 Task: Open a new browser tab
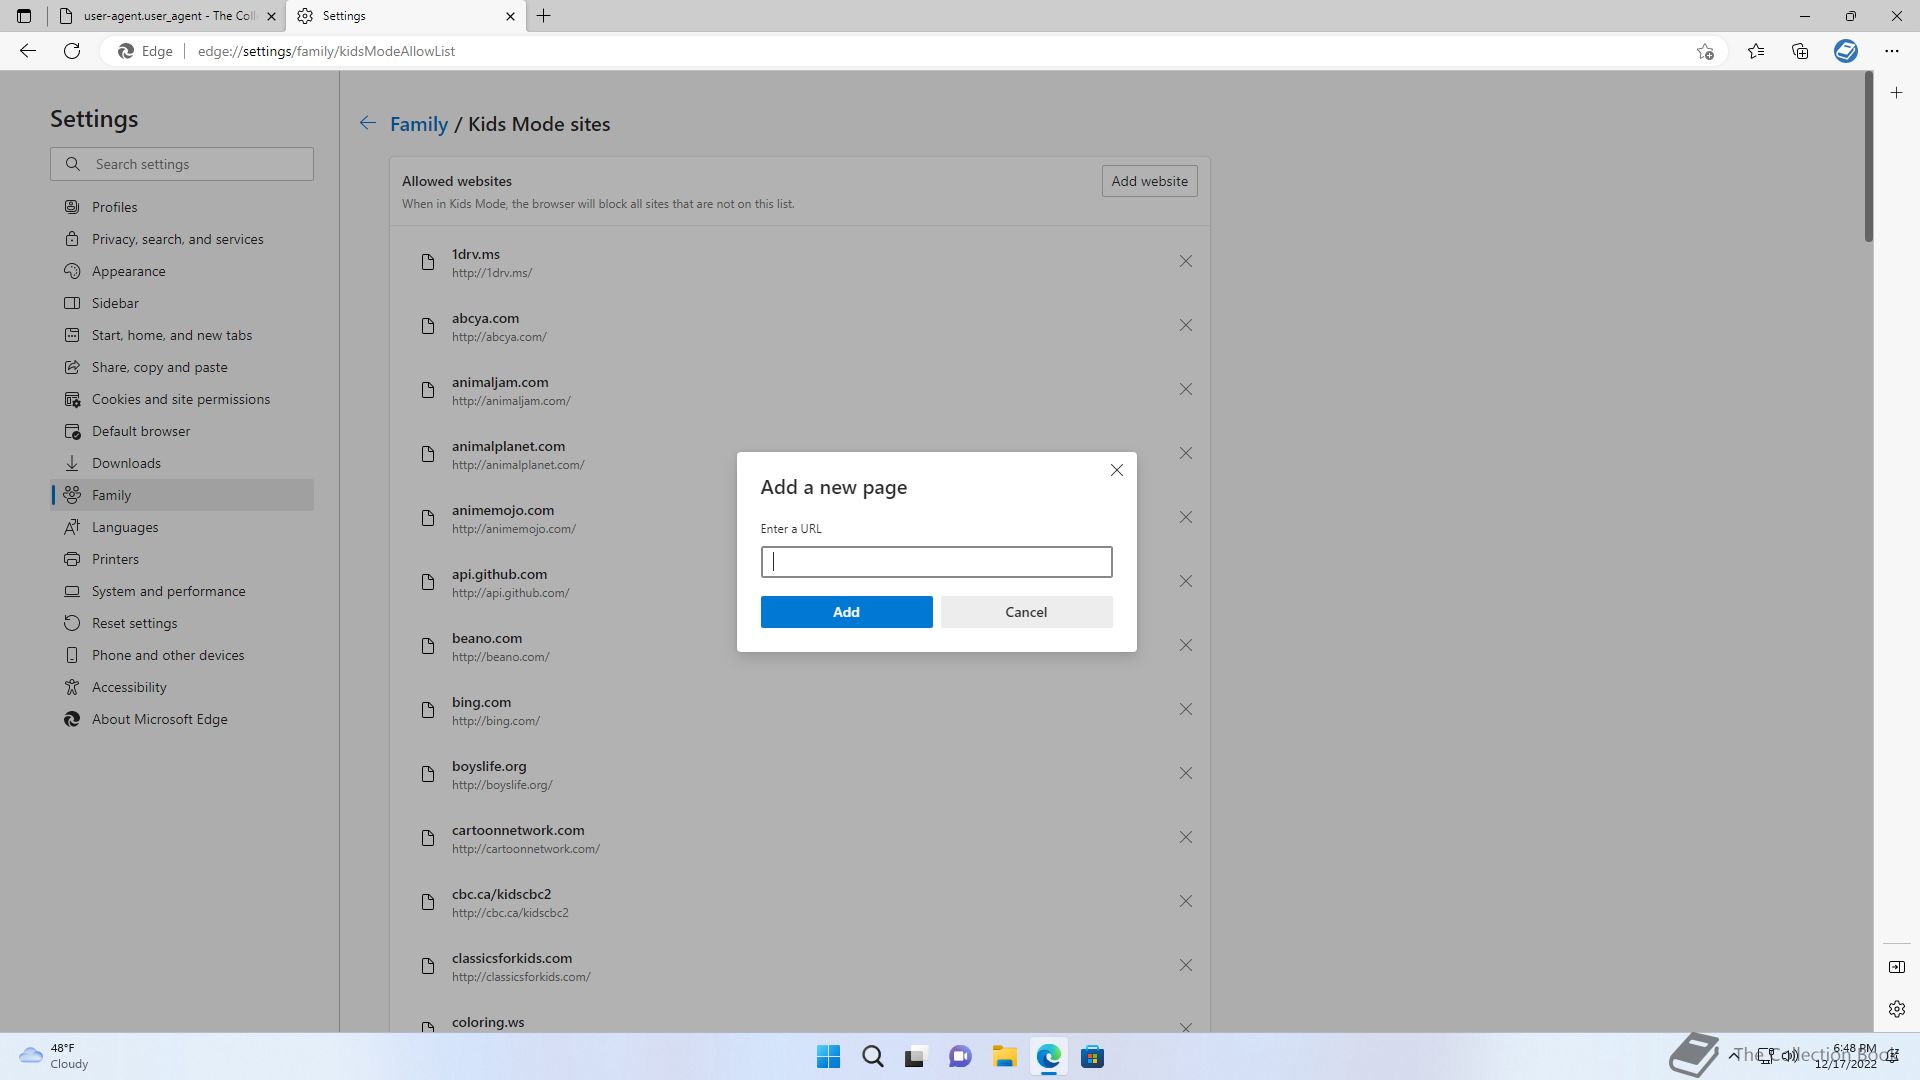pos(544,16)
